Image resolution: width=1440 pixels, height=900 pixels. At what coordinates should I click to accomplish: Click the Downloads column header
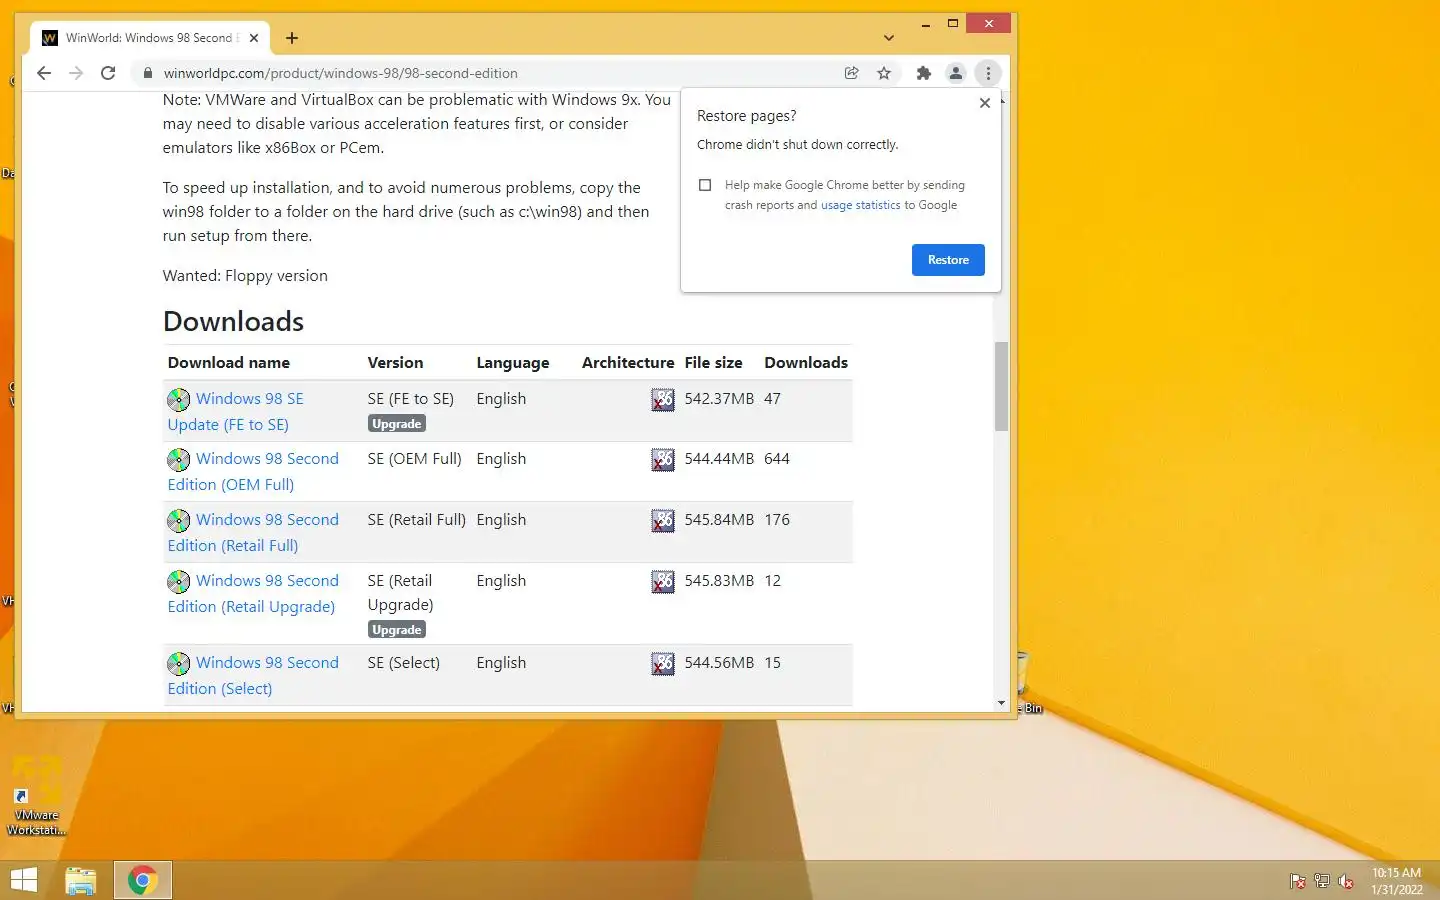coord(806,363)
